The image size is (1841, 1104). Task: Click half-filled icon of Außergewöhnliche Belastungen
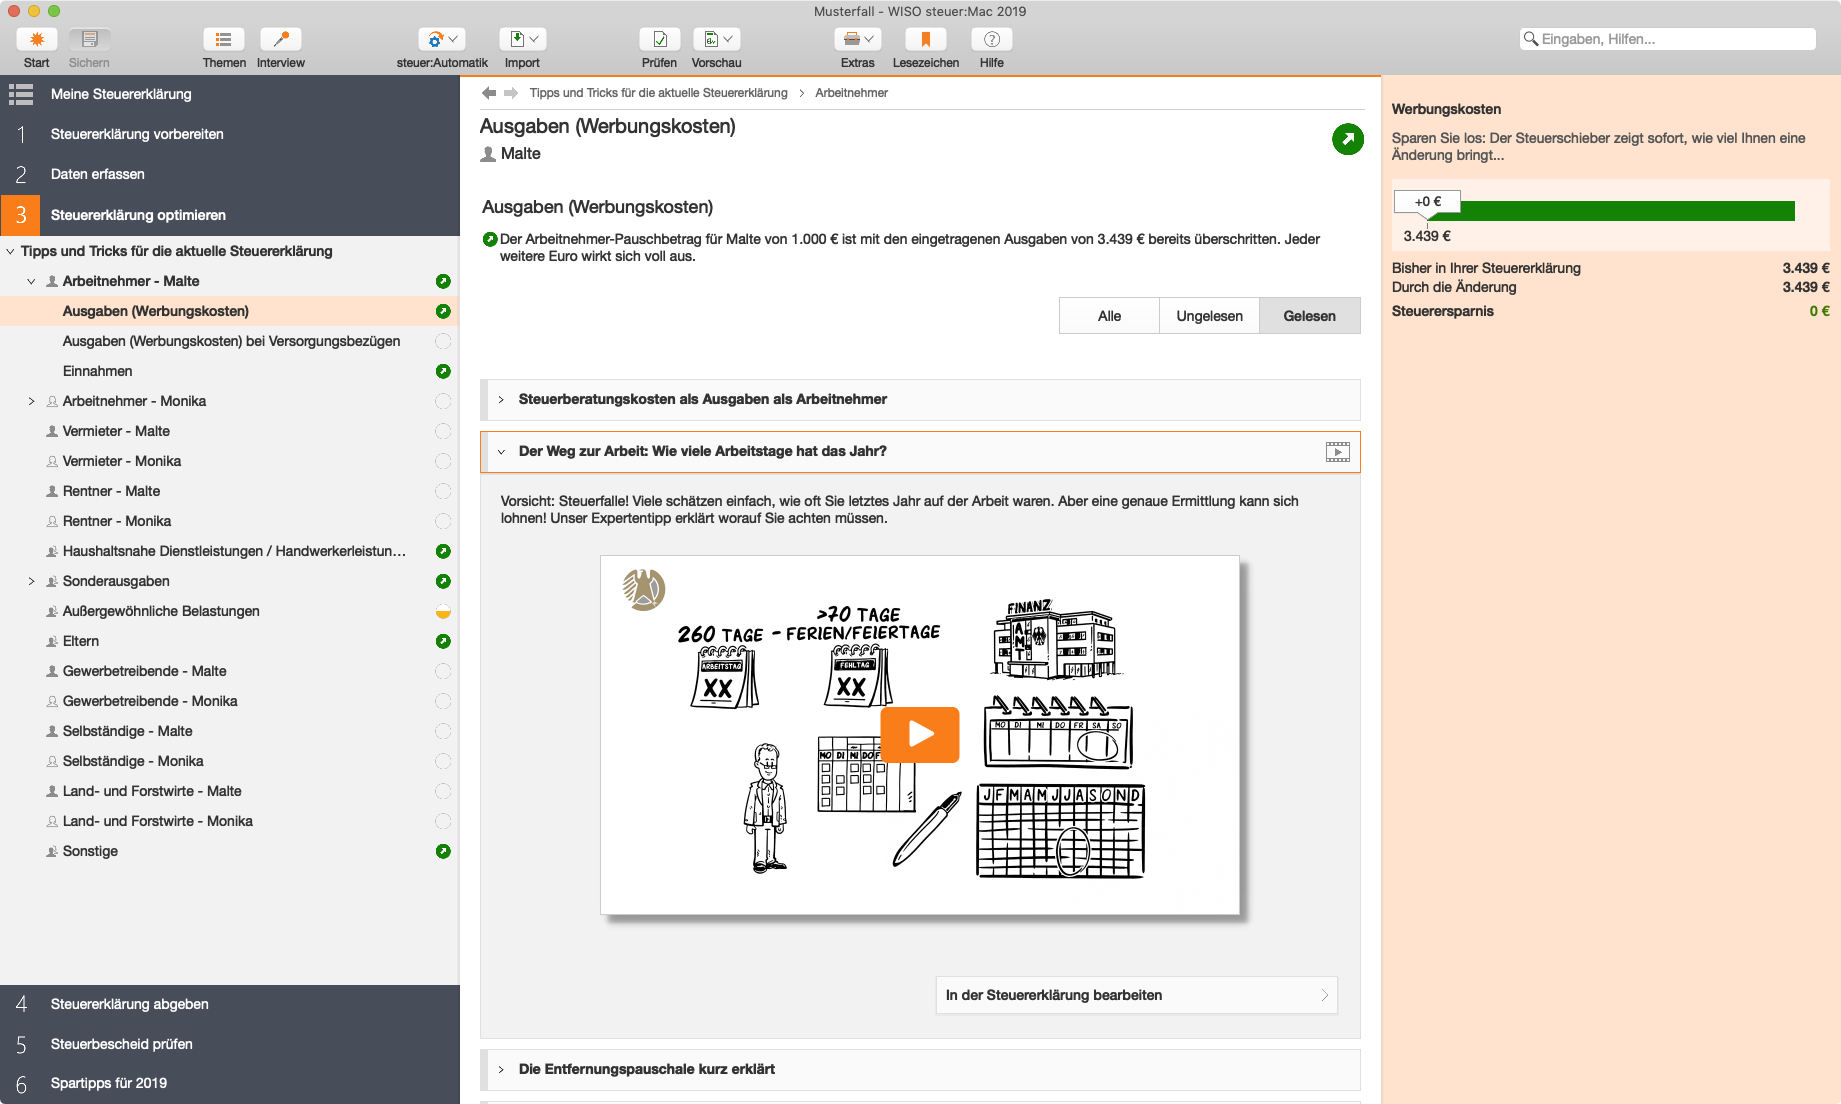(x=443, y=611)
